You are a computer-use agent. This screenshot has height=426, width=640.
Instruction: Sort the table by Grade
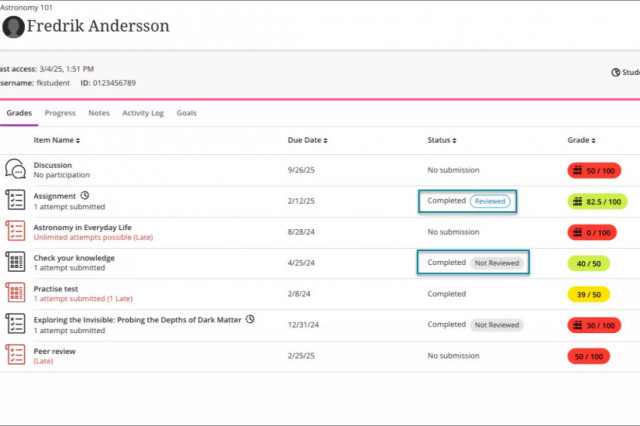pyautogui.click(x=581, y=140)
